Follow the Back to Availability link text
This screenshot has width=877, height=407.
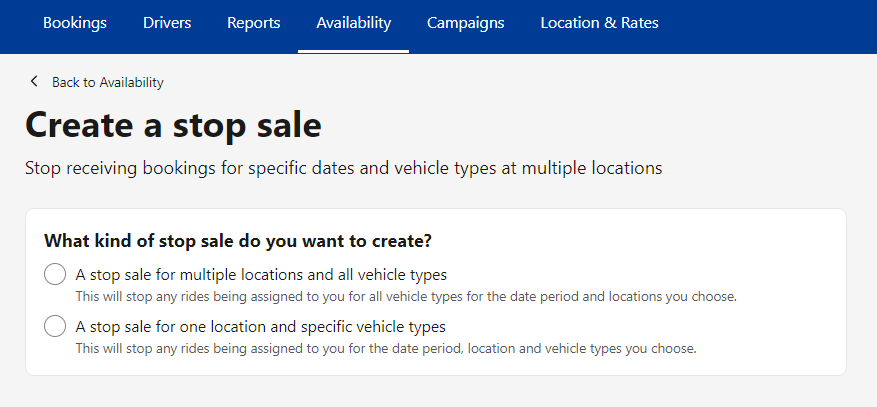pos(107,82)
